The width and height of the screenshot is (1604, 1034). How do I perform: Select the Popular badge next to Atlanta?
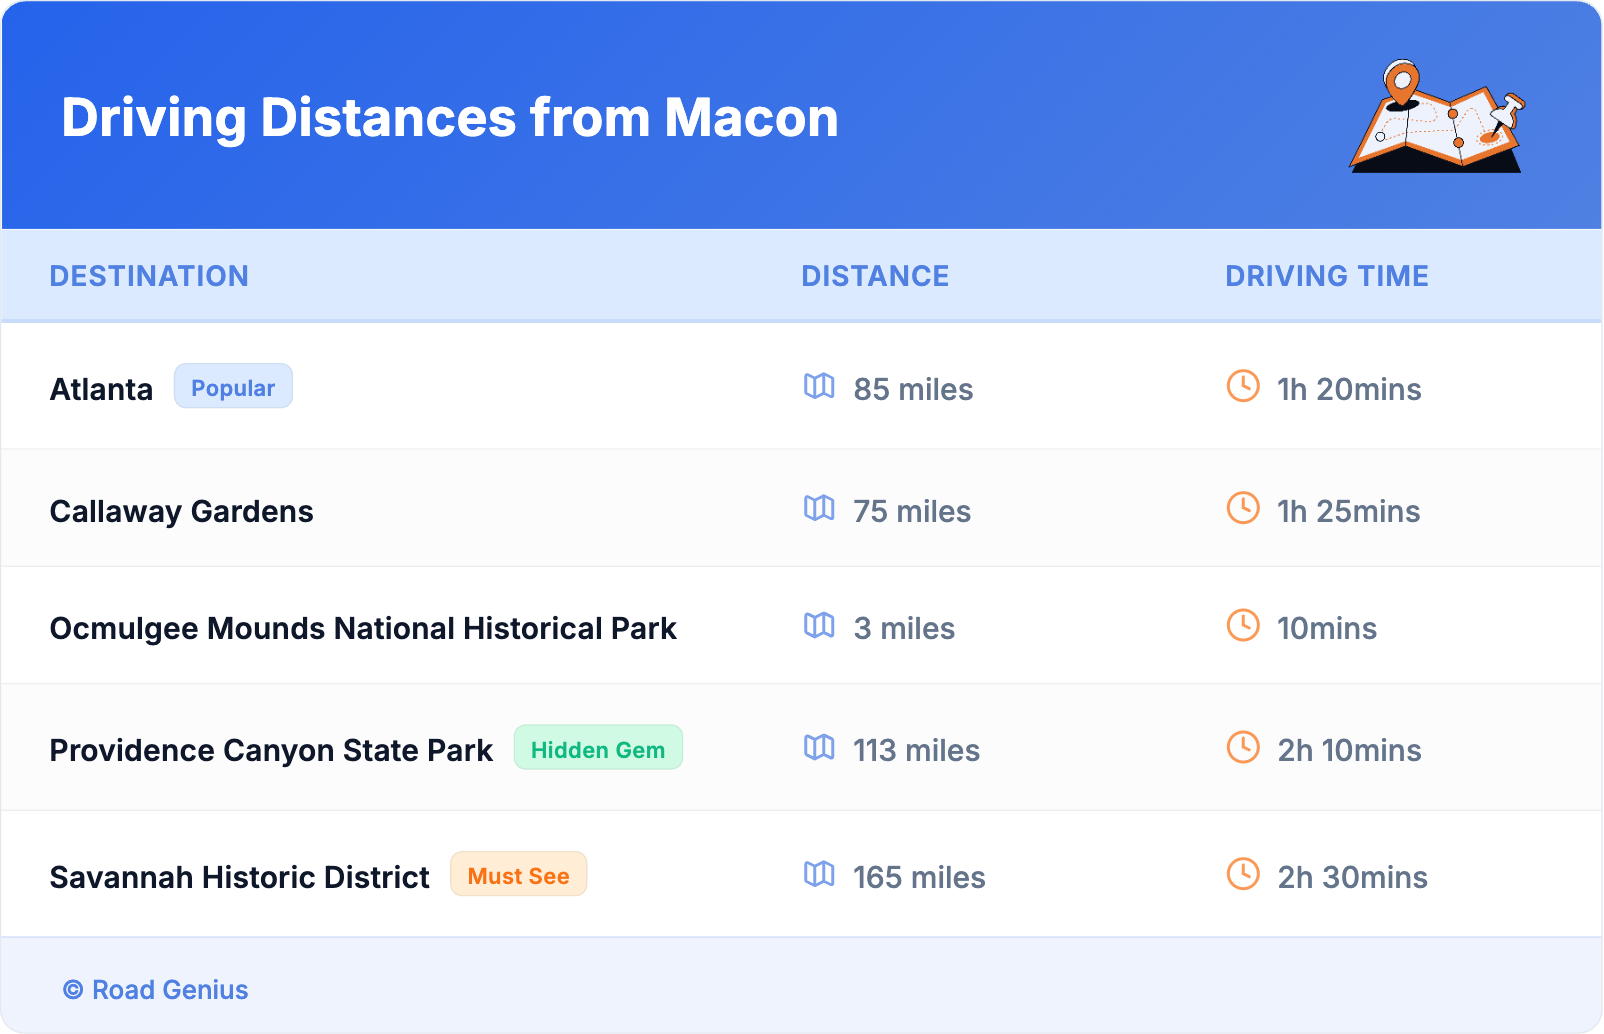tap(233, 387)
